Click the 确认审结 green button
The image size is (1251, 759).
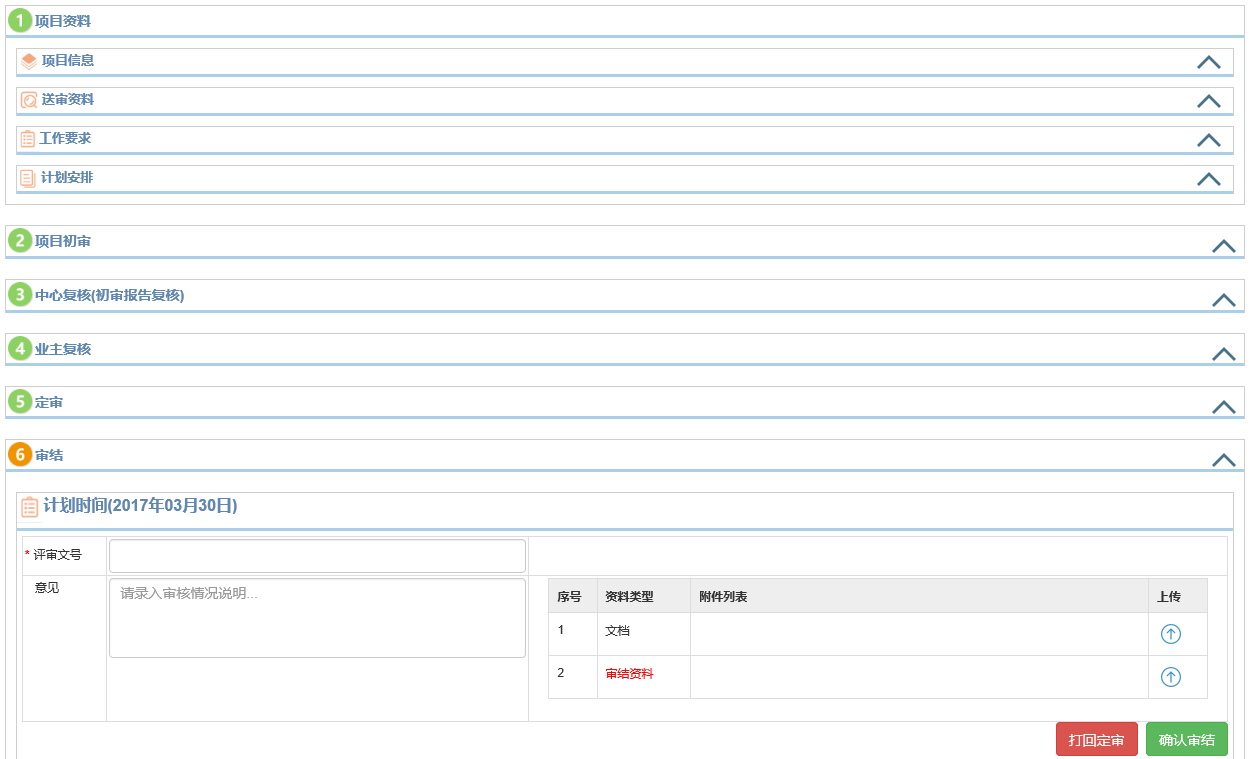click(x=1186, y=740)
